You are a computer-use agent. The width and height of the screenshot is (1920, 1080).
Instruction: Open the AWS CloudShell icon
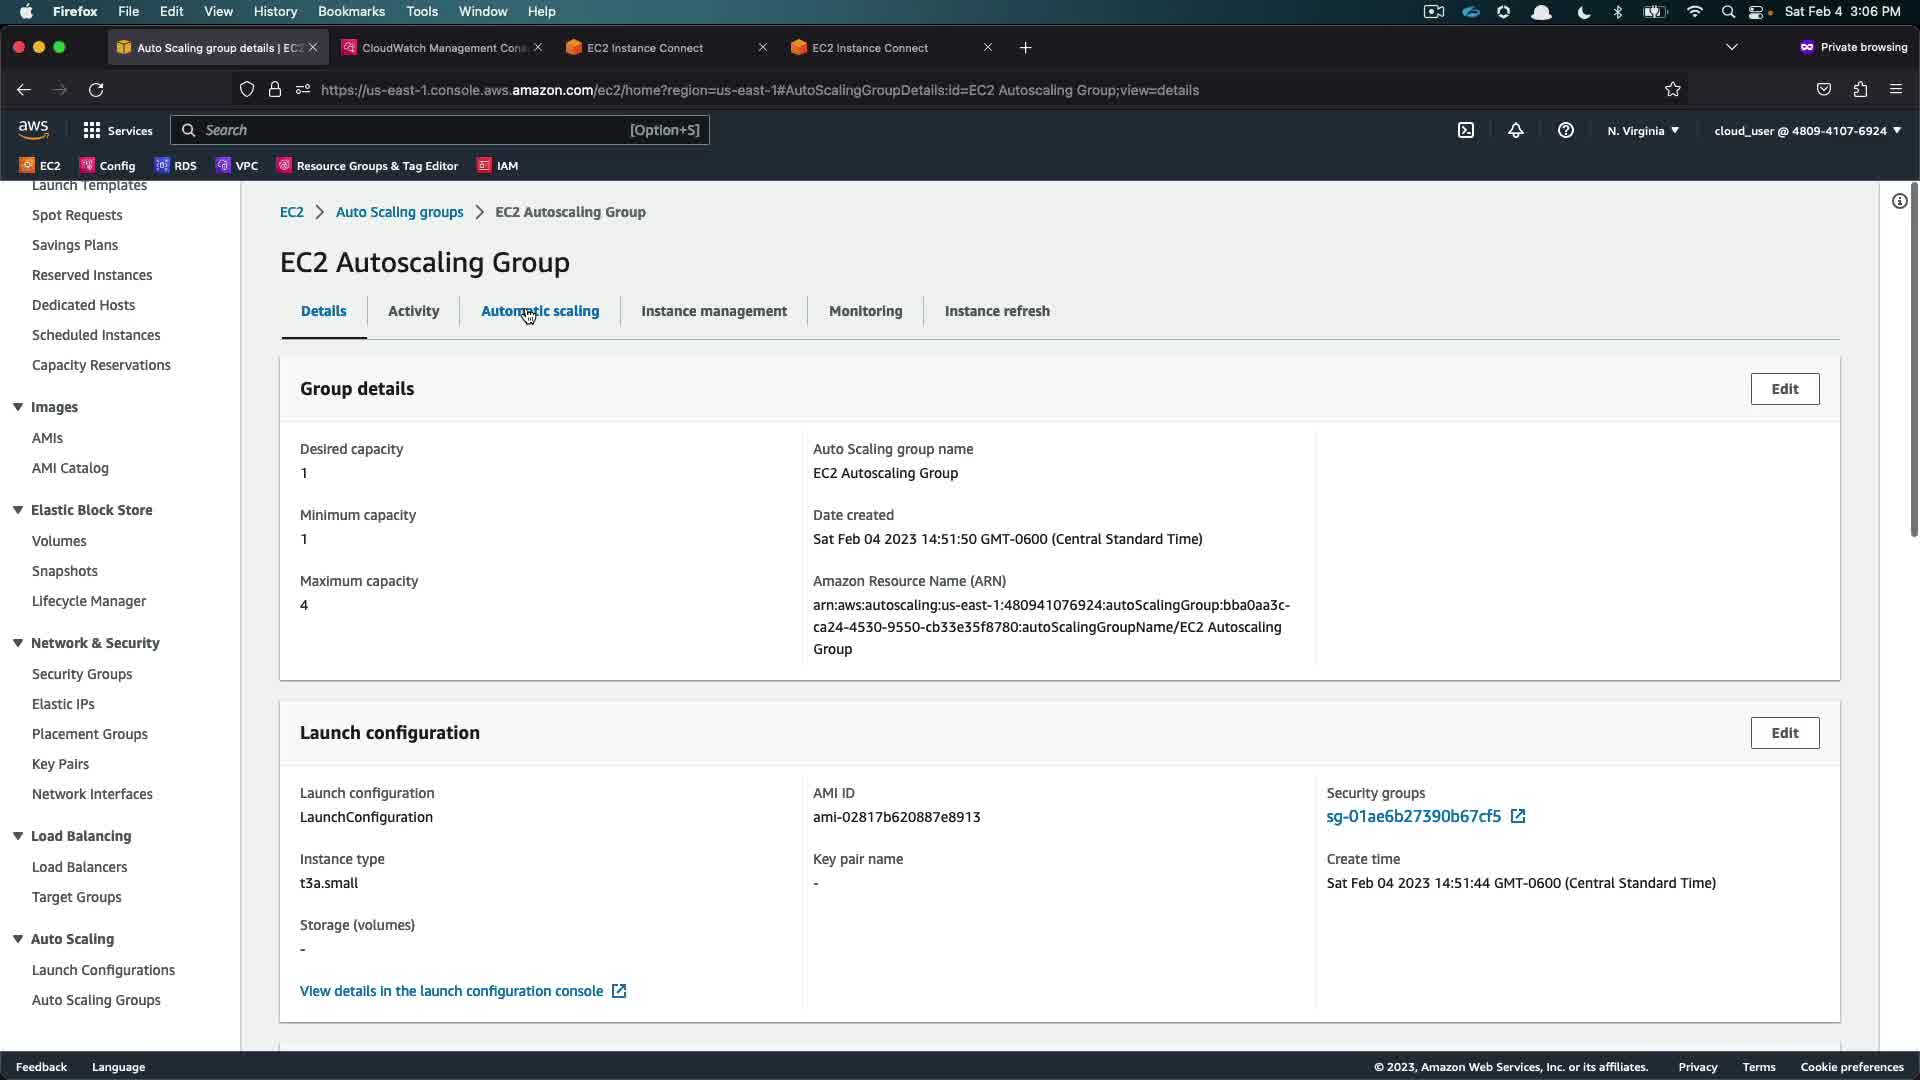(x=1466, y=130)
